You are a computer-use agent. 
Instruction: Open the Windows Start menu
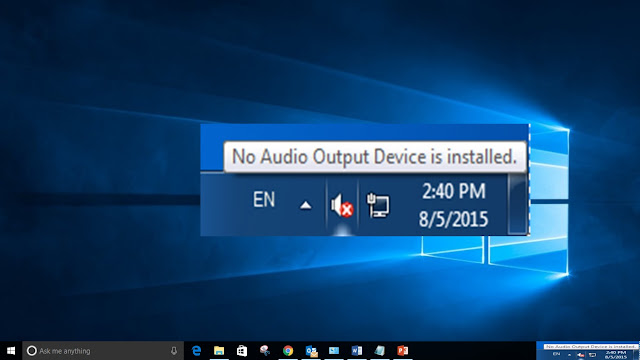click(x=11, y=351)
